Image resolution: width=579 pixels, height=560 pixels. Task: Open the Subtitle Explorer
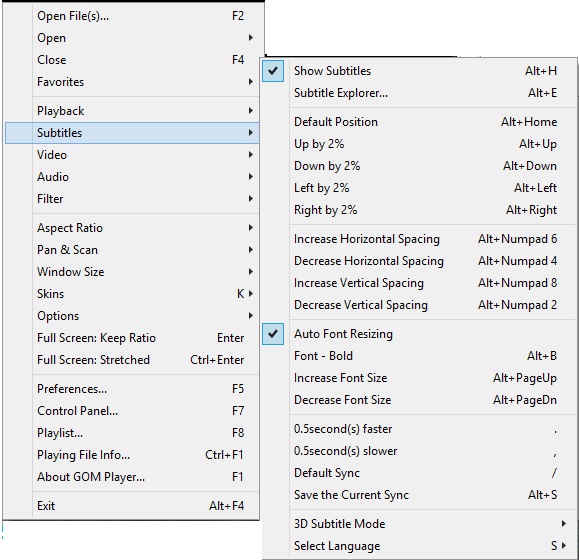(419, 93)
